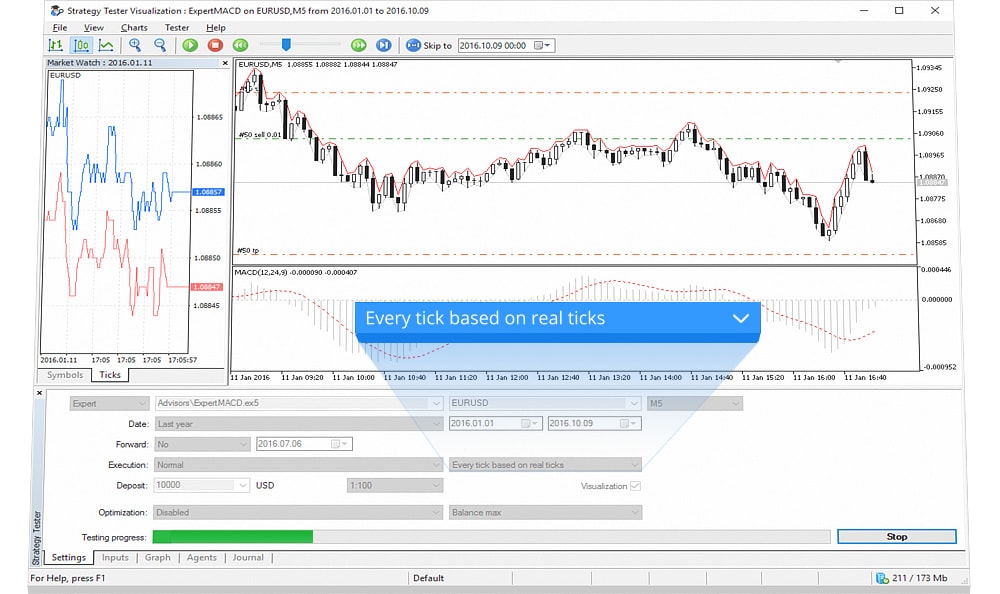1000x594 pixels.
Task: Switch chart to bar chart mode
Action: click(x=55, y=45)
